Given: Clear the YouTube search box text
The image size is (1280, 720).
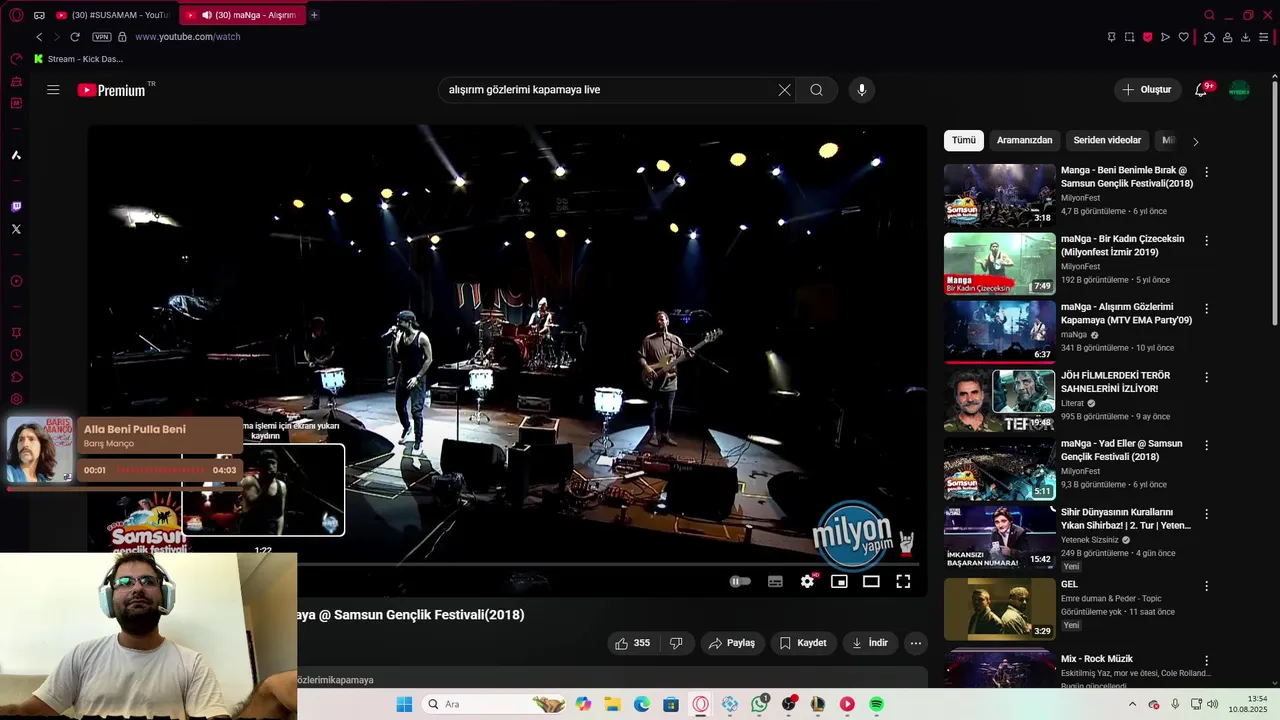Looking at the screenshot, I should click(784, 90).
